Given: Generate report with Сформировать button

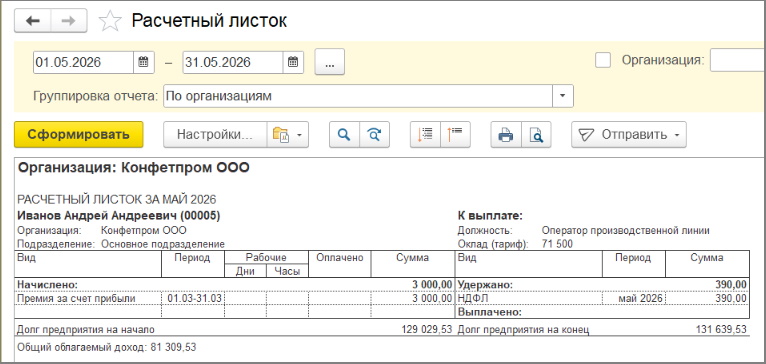Looking at the screenshot, I should coord(79,134).
